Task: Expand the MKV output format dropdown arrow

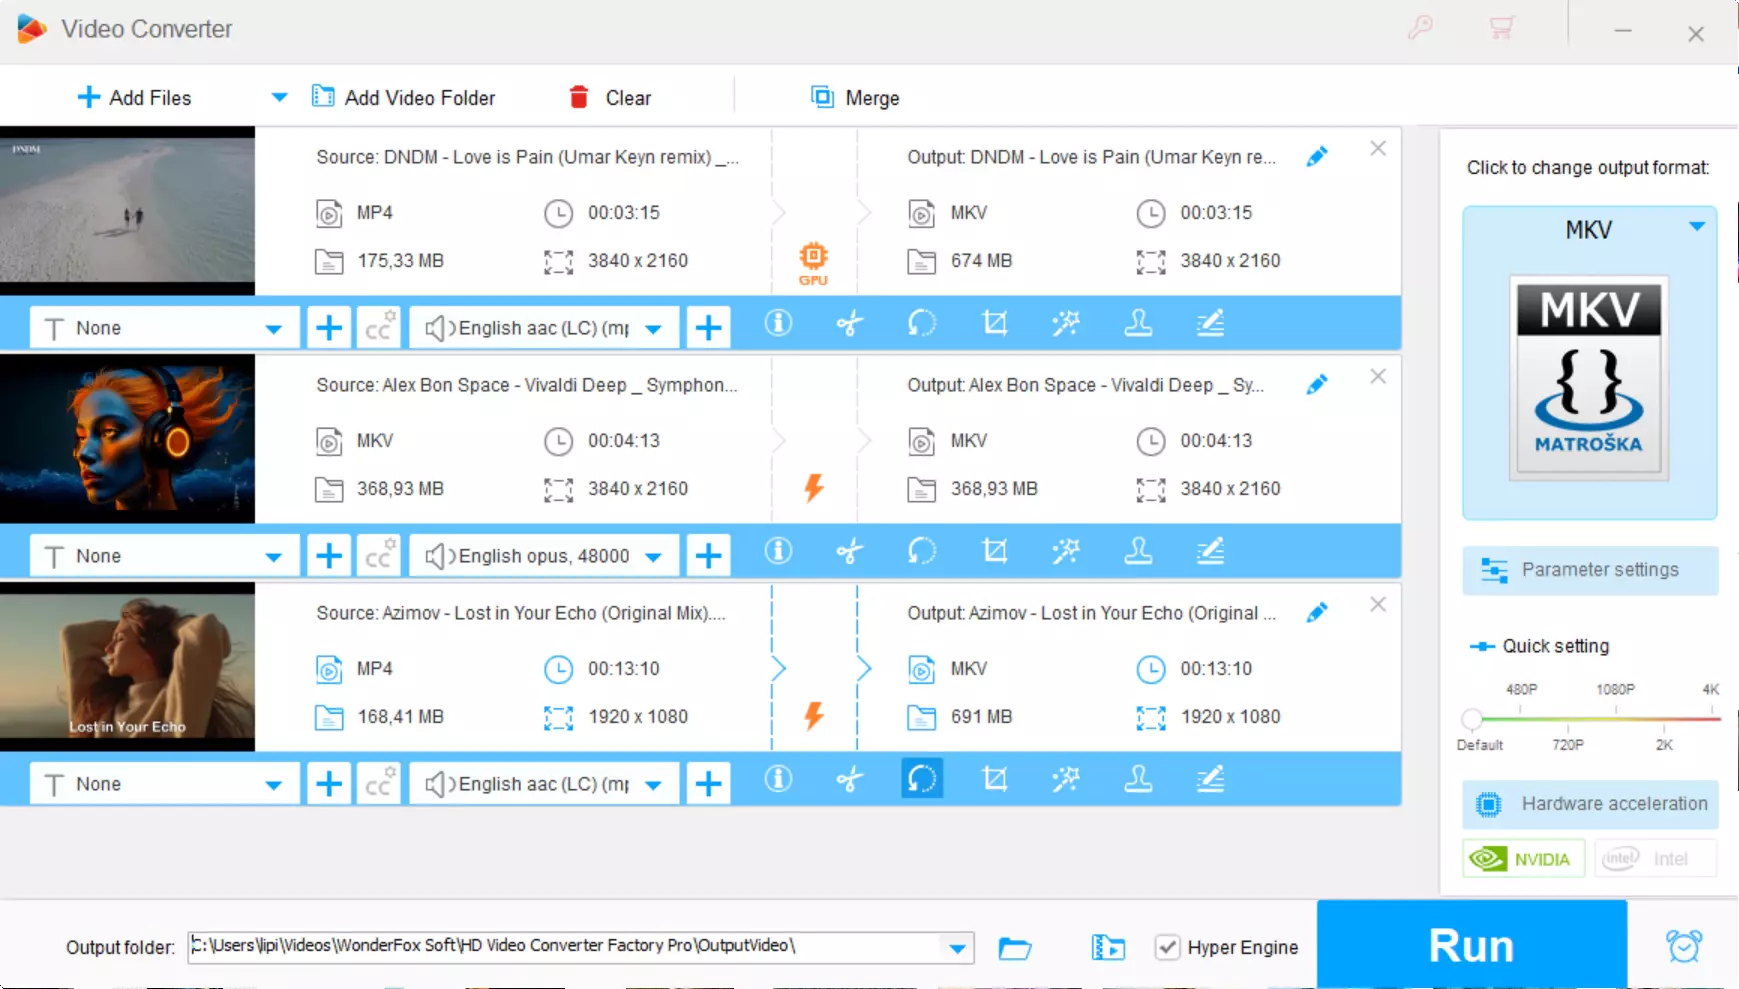Action: point(1697,227)
